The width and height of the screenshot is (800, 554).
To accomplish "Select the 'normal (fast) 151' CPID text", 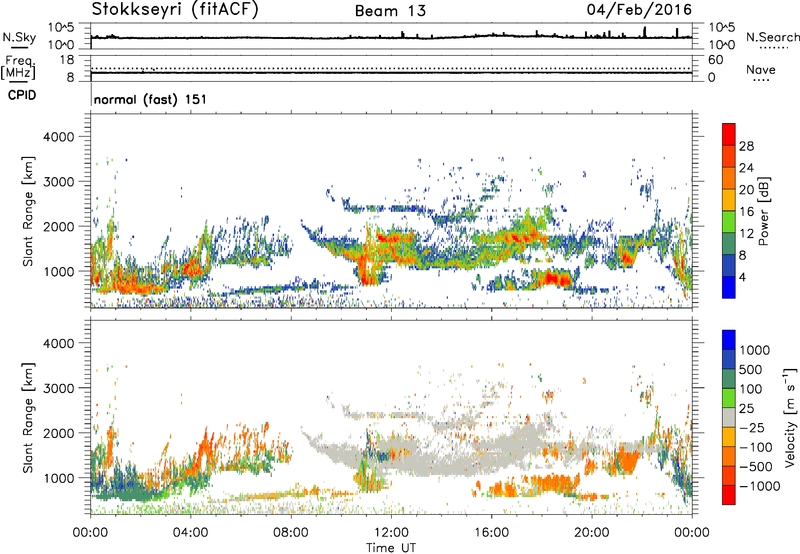I will [151, 99].
